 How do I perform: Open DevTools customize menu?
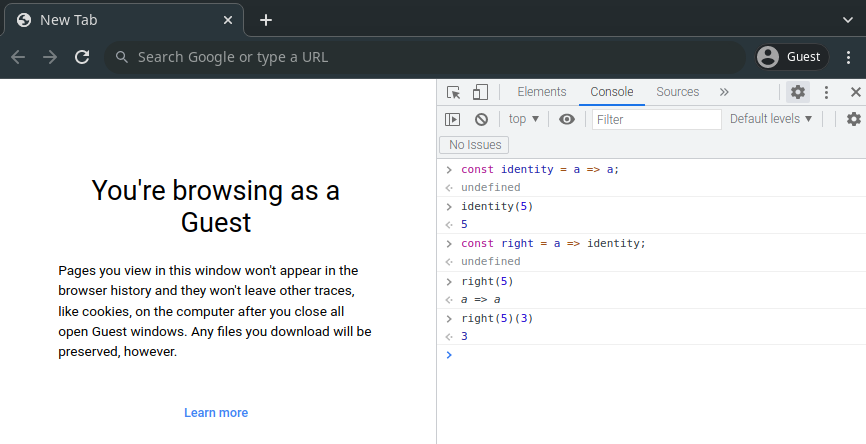[826, 92]
